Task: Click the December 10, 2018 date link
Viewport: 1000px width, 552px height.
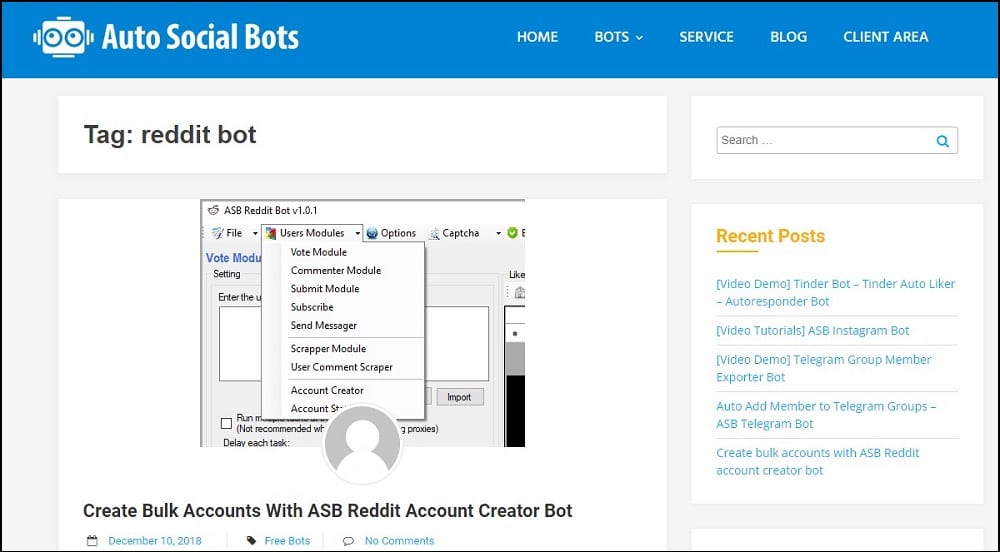Action: [x=155, y=541]
